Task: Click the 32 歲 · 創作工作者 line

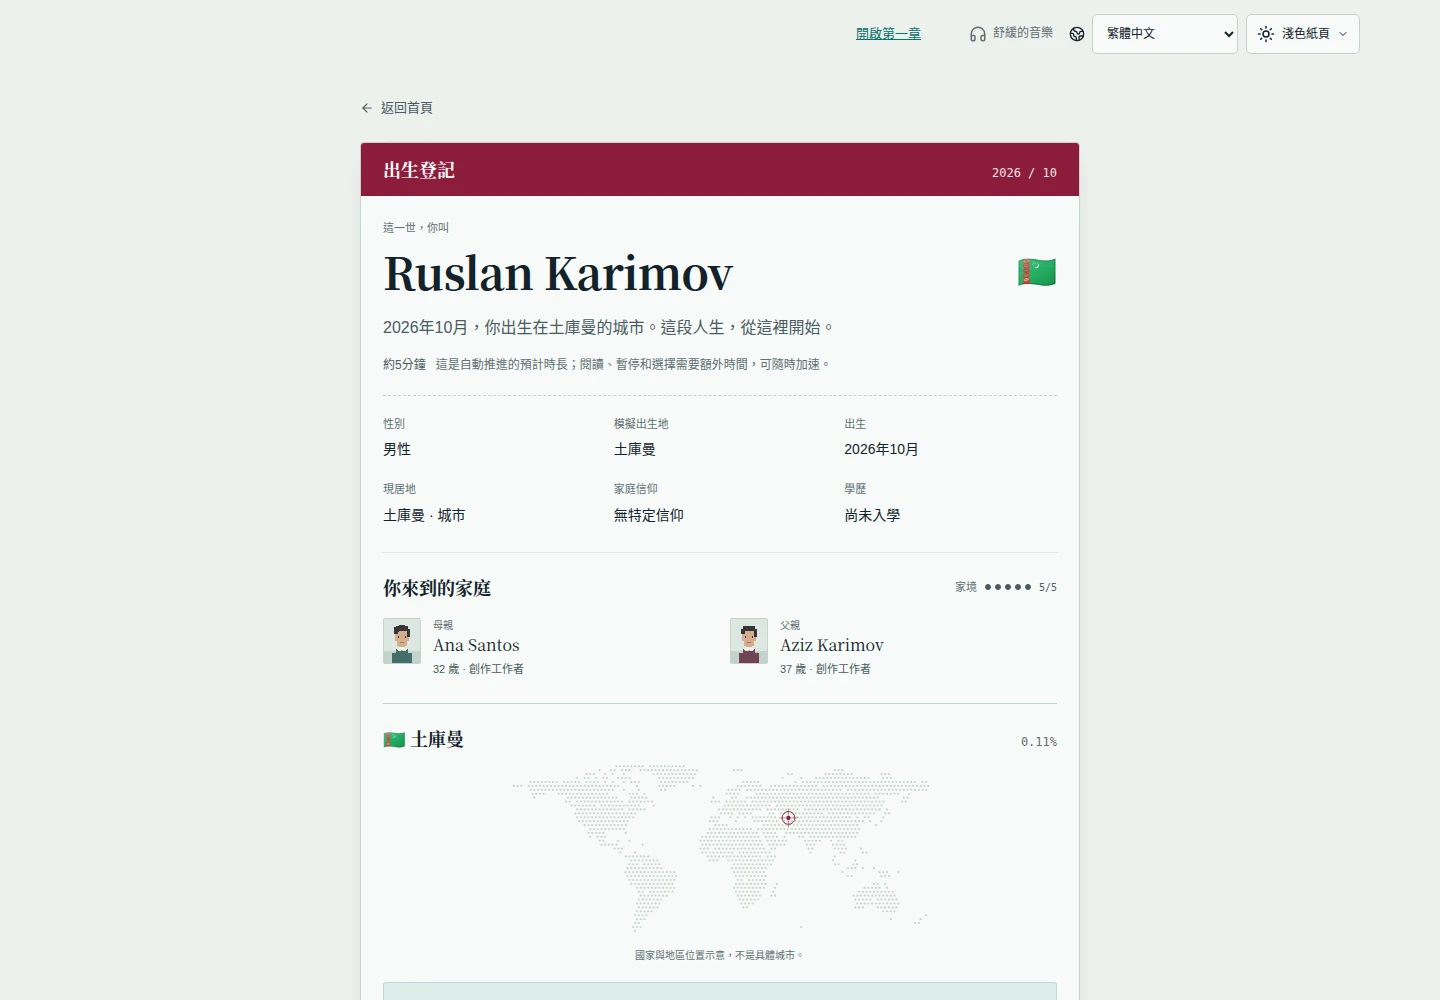Action: [x=478, y=669]
